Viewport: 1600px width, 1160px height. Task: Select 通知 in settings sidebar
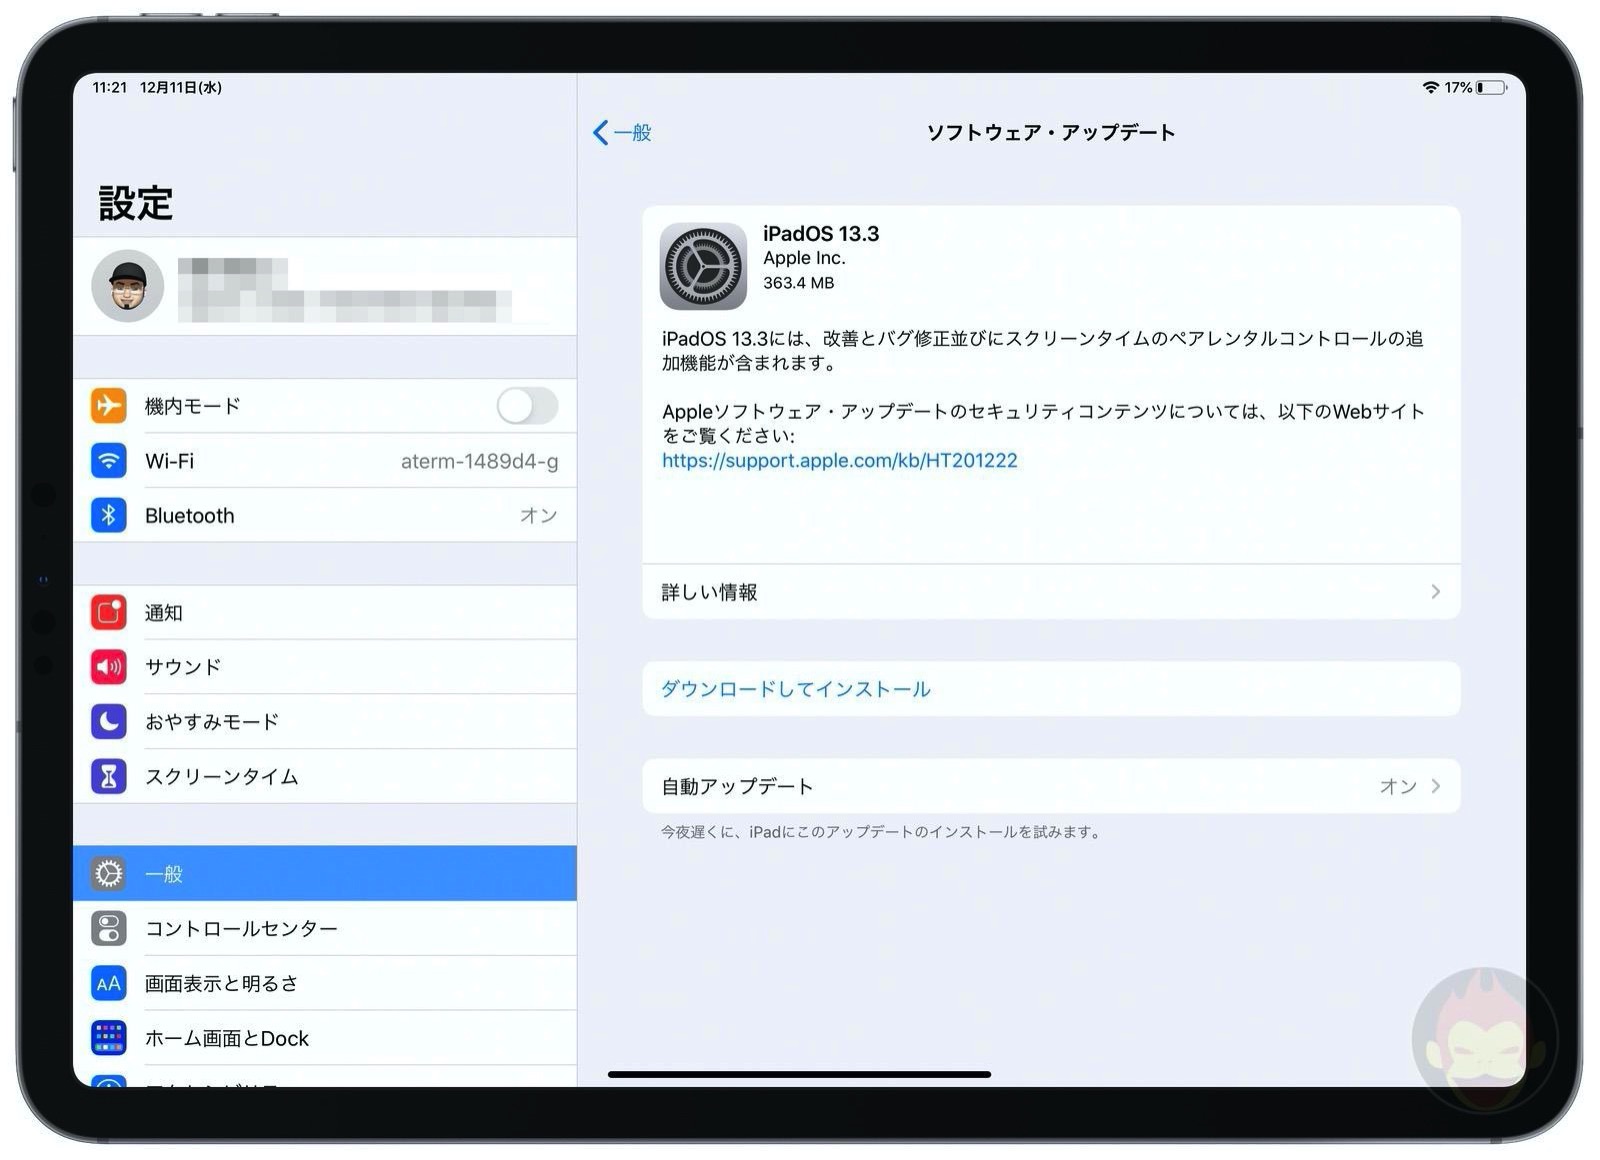pos(325,612)
